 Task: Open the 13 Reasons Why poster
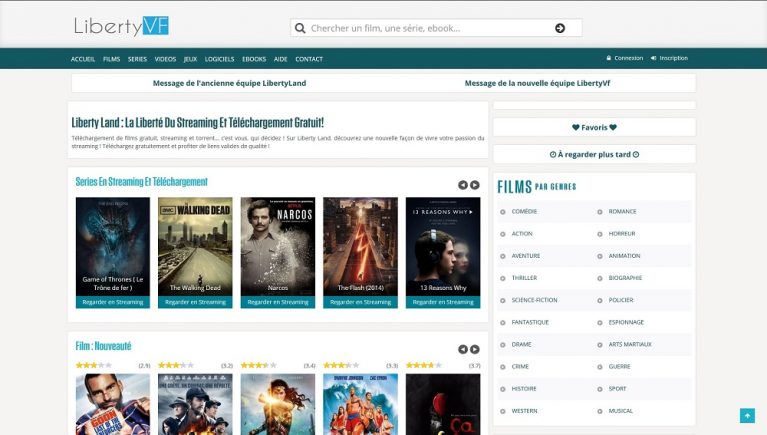tap(443, 247)
